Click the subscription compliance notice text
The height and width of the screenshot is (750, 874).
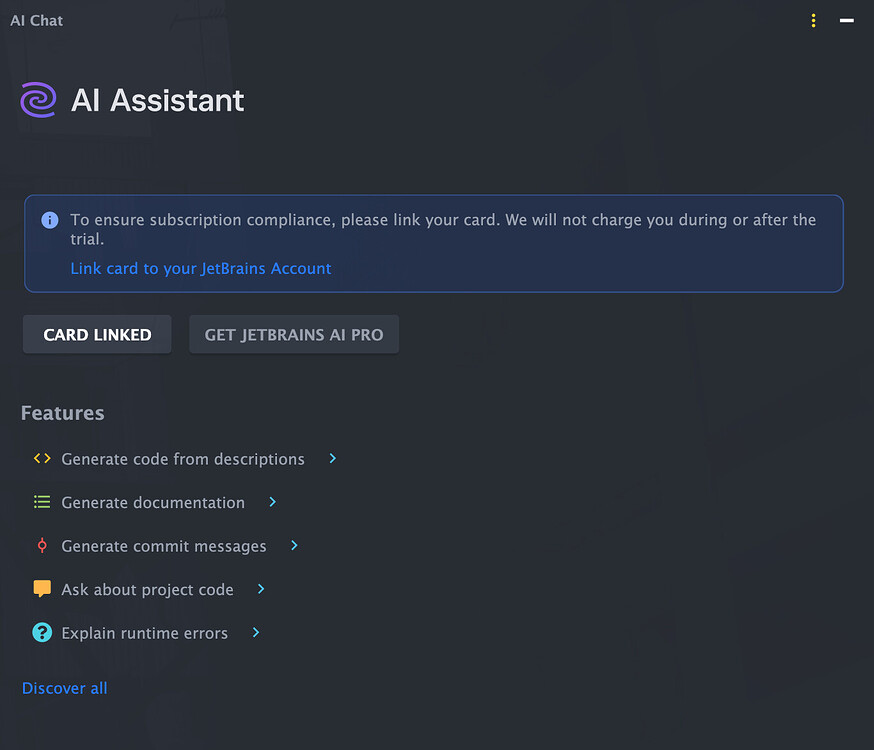pyautogui.click(x=443, y=229)
